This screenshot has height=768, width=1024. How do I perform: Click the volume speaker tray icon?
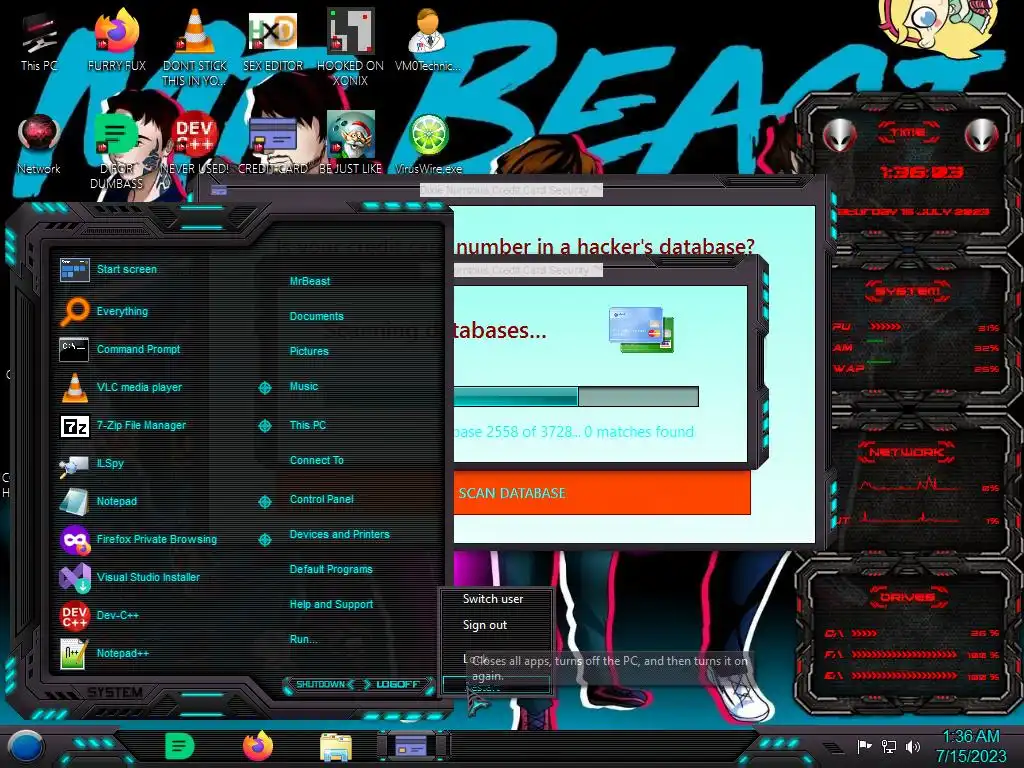914,746
